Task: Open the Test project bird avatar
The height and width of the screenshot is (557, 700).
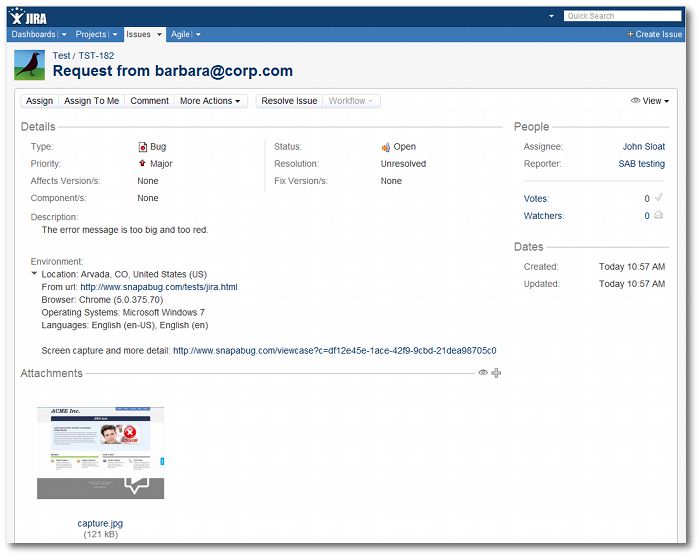Action: [x=29, y=65]
